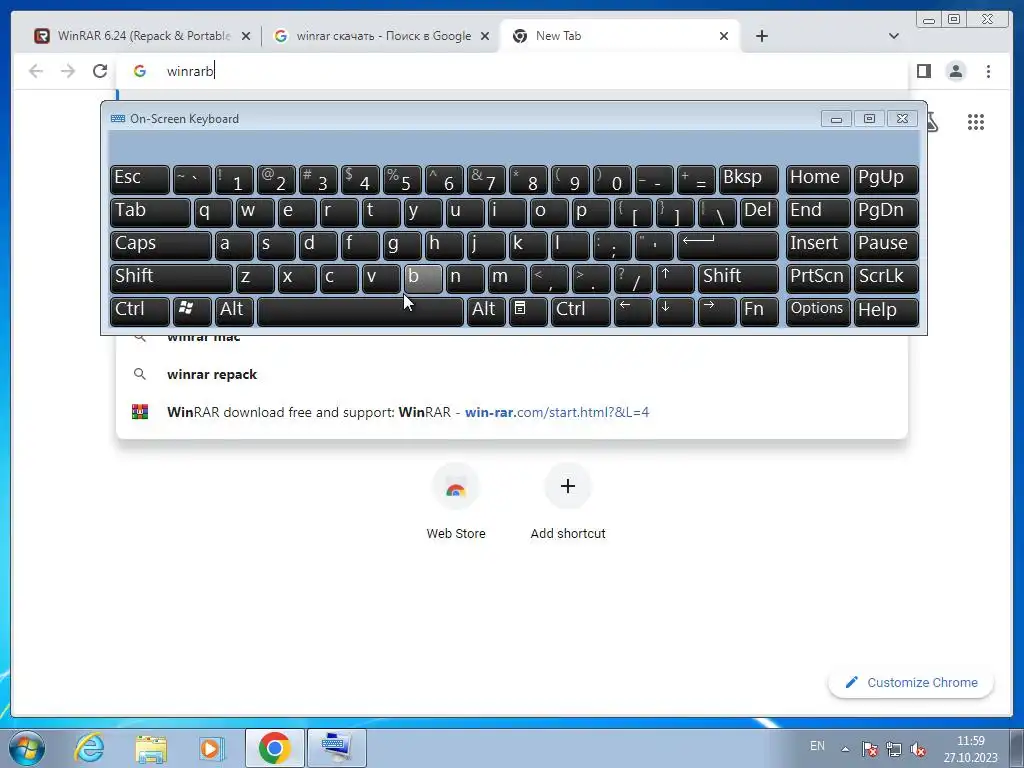Toggle the right Alt key on keyboard

tap(486, 311)
